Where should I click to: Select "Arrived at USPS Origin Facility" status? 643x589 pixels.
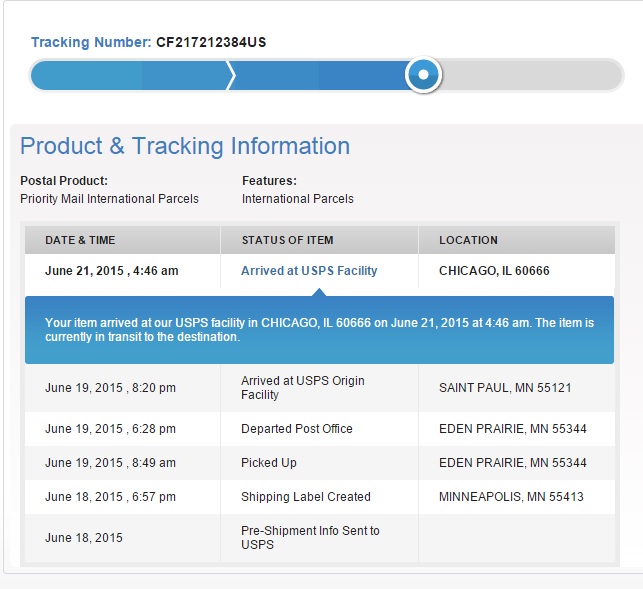coord(302,388)
